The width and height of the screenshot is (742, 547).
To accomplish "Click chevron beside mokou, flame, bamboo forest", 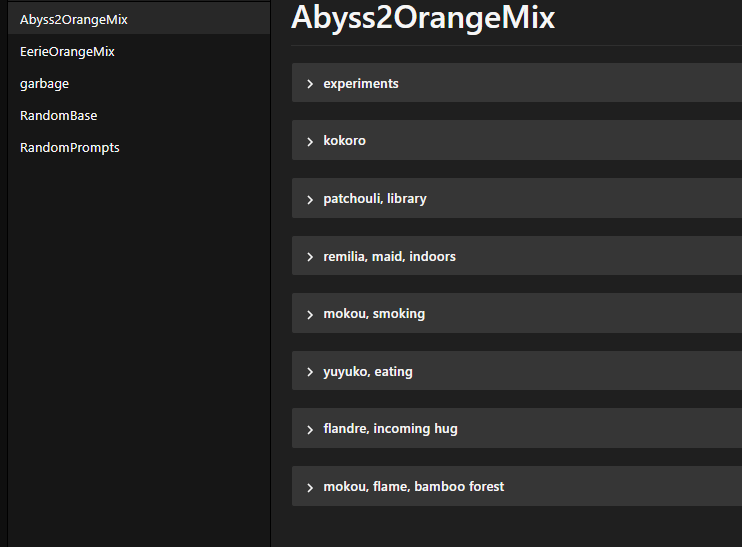I will tap(310, 487).
